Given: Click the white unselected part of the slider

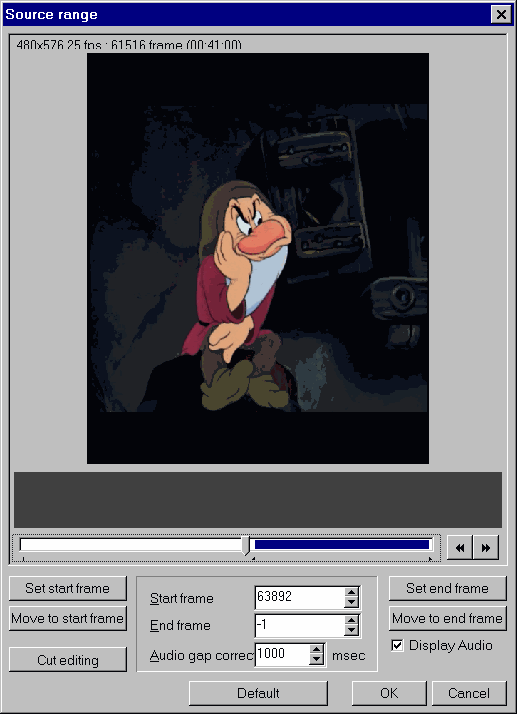Looking at the screenshot, I should pyautogui.click(x=132, y=545).
